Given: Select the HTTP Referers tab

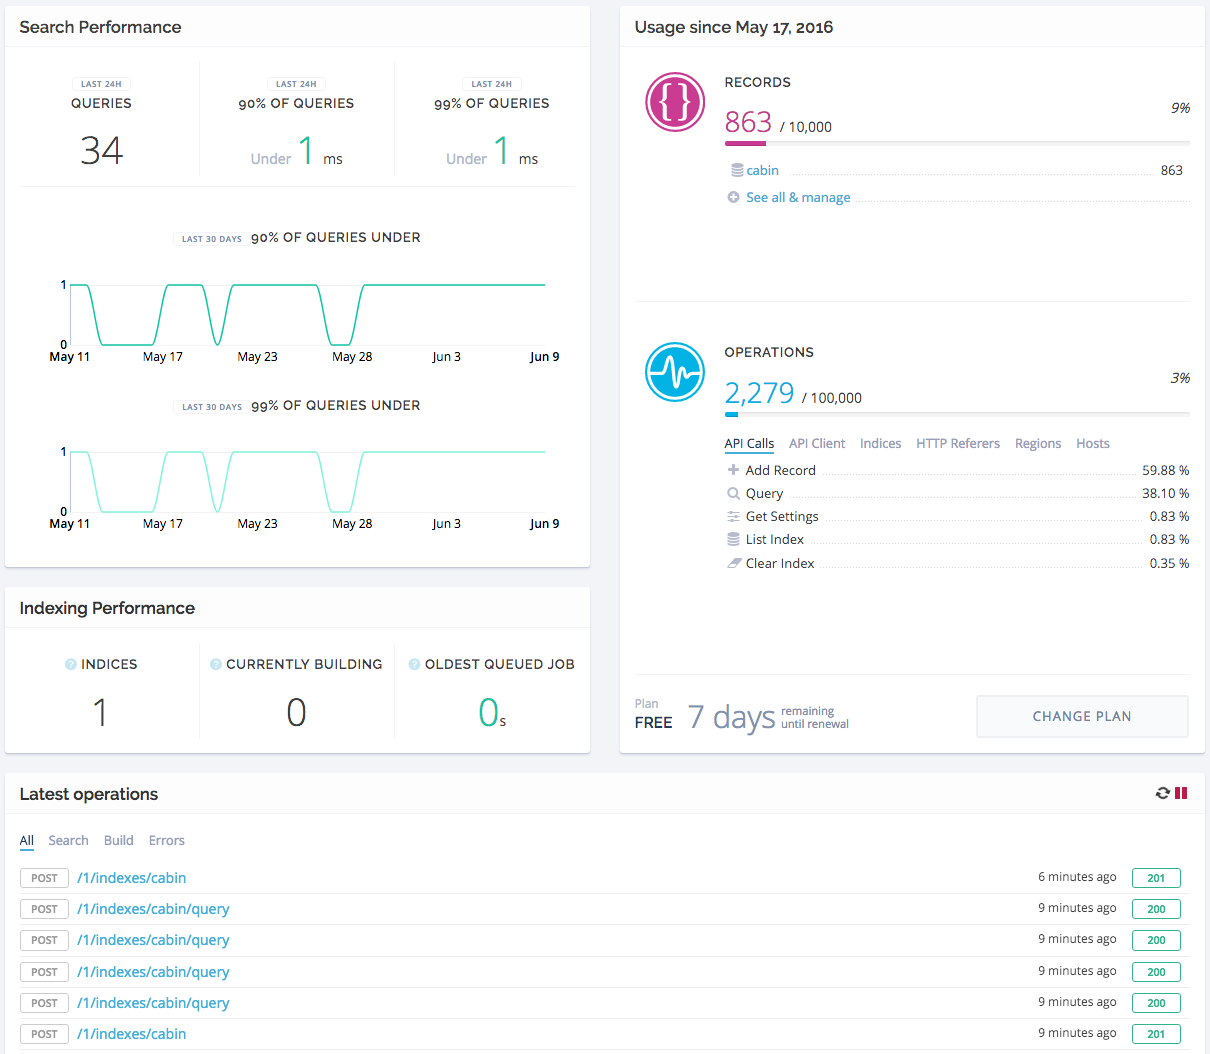Looking at the screenshot, I should point(957,443).
